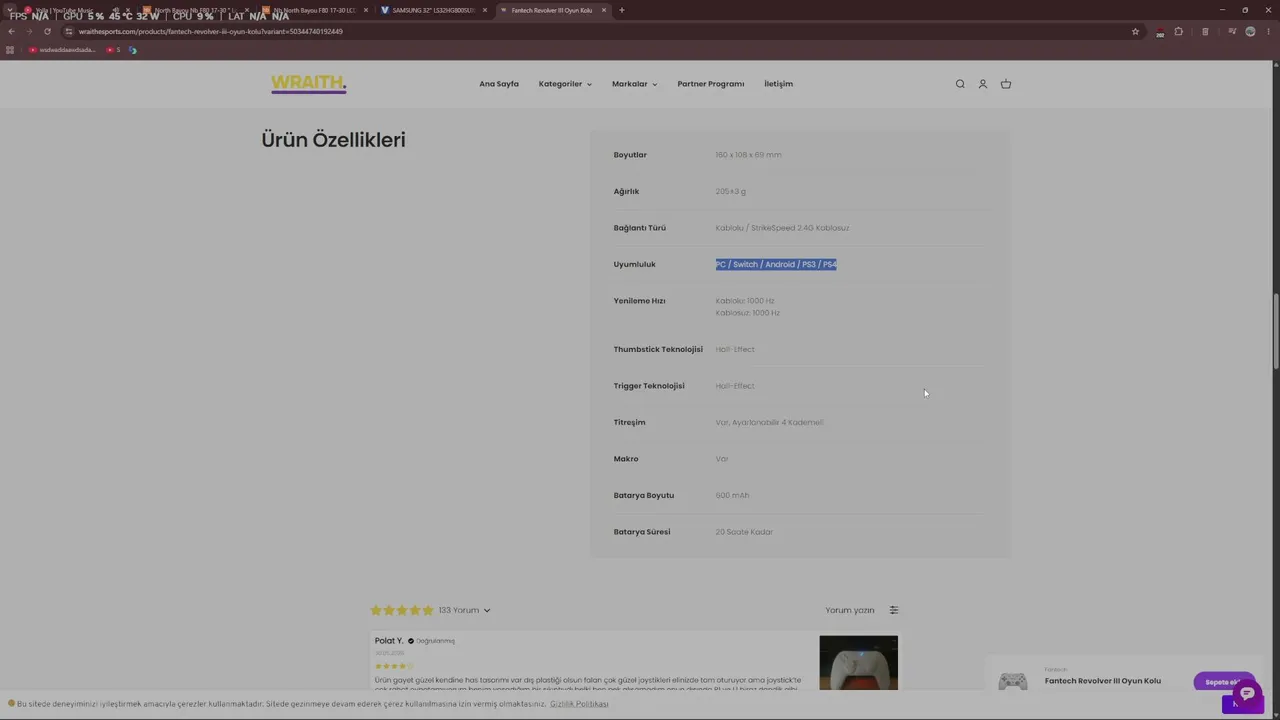Open the İletişim page

point(778,84)
